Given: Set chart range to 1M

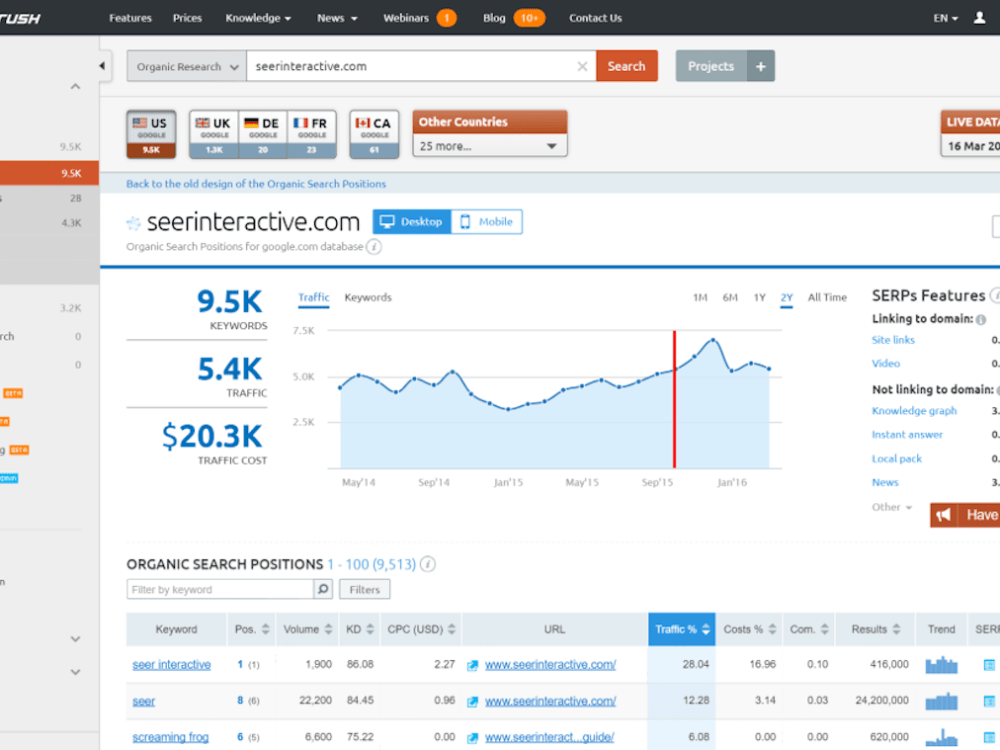Looking at the screenshot, I should [700, 297].
